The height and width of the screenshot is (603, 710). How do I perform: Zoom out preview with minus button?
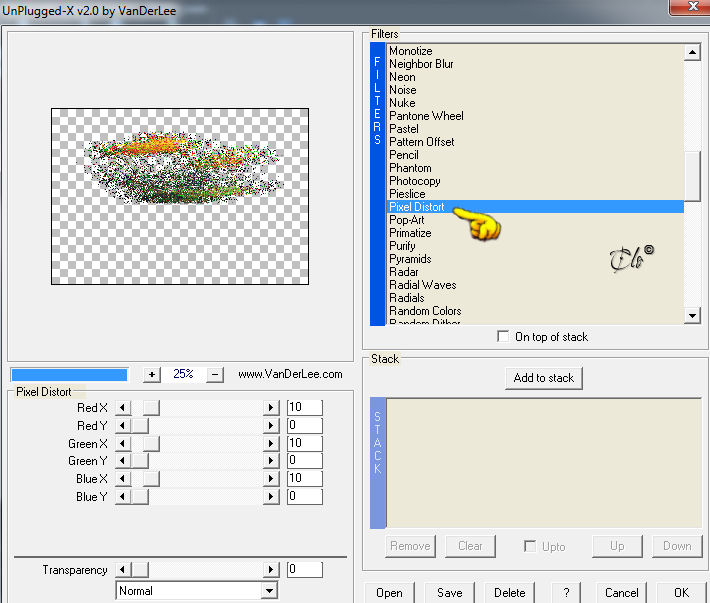(x=215, y=374)
